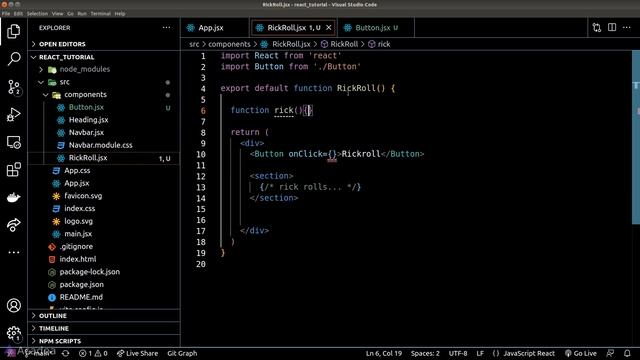The height and width of the screenshot is (360, 640).
Task: Open Git Graph from status bar
Action: [x=182, y=353]
